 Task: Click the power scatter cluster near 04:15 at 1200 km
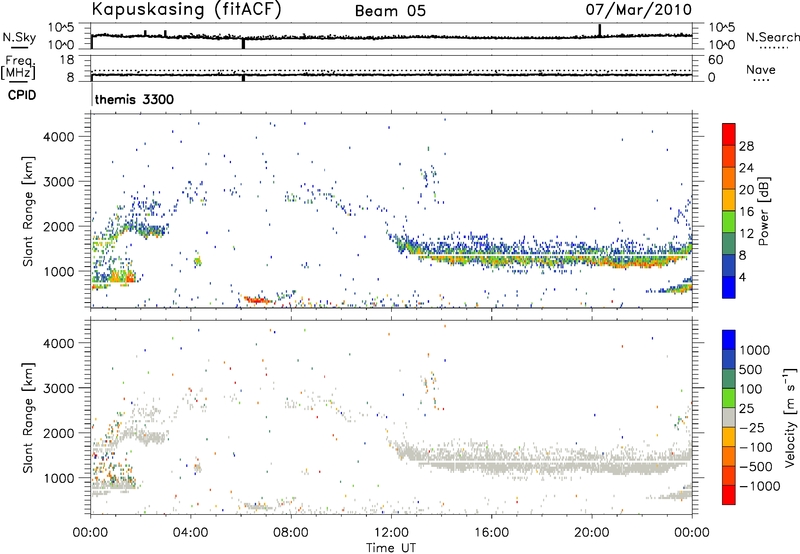[197, 261]
